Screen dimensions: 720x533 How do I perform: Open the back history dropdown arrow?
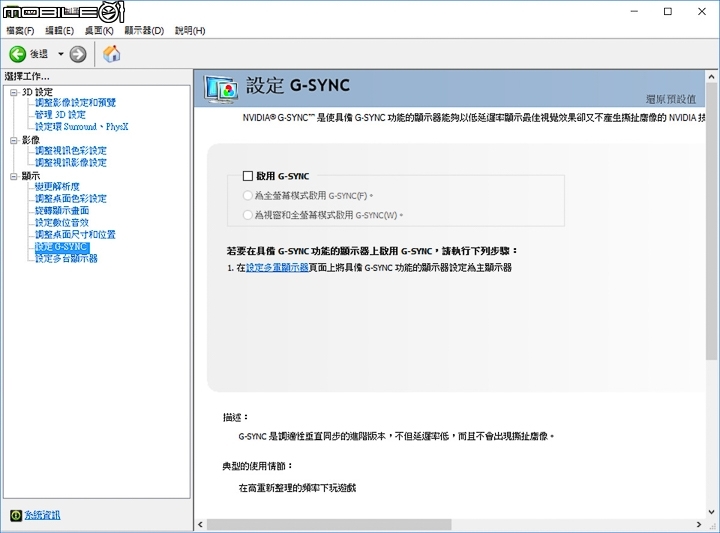tap(60, 54)
